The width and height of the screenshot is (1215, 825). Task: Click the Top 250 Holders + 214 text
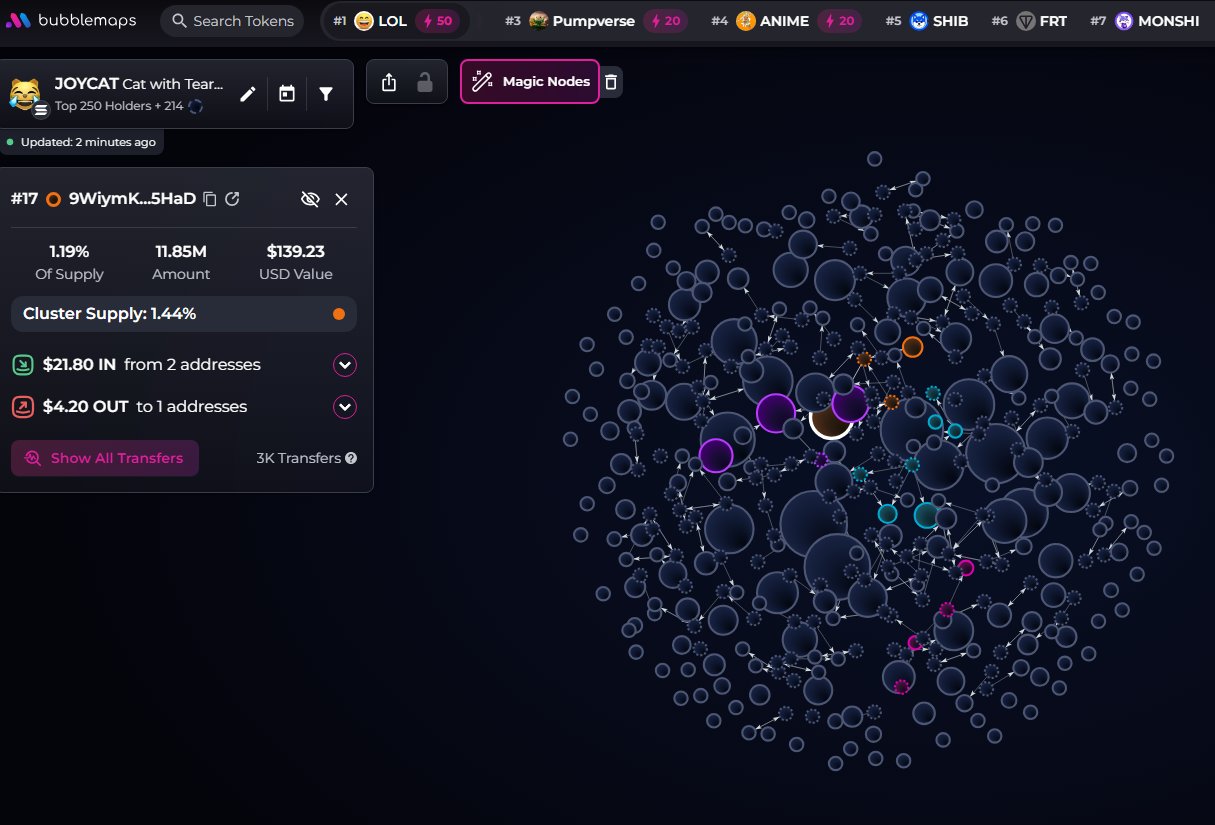[119, 106]
